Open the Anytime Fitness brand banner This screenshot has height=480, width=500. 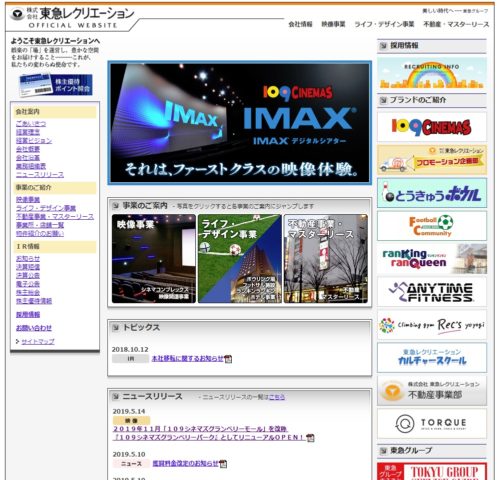coord(432,292)
